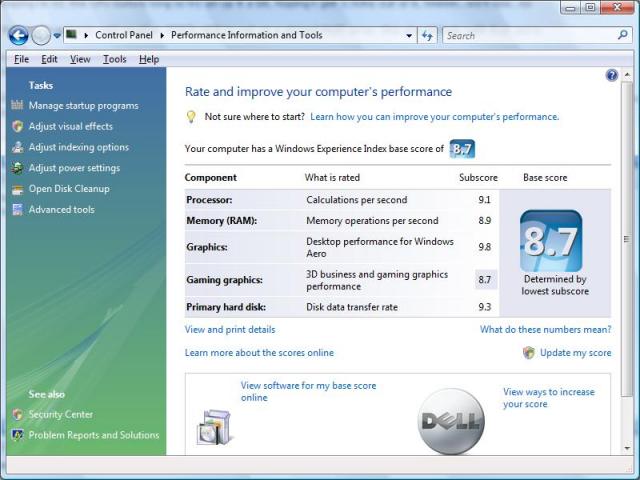Click the Adjust indexing options icon
The image size is (640, 480).
click(x=17, y=147)
